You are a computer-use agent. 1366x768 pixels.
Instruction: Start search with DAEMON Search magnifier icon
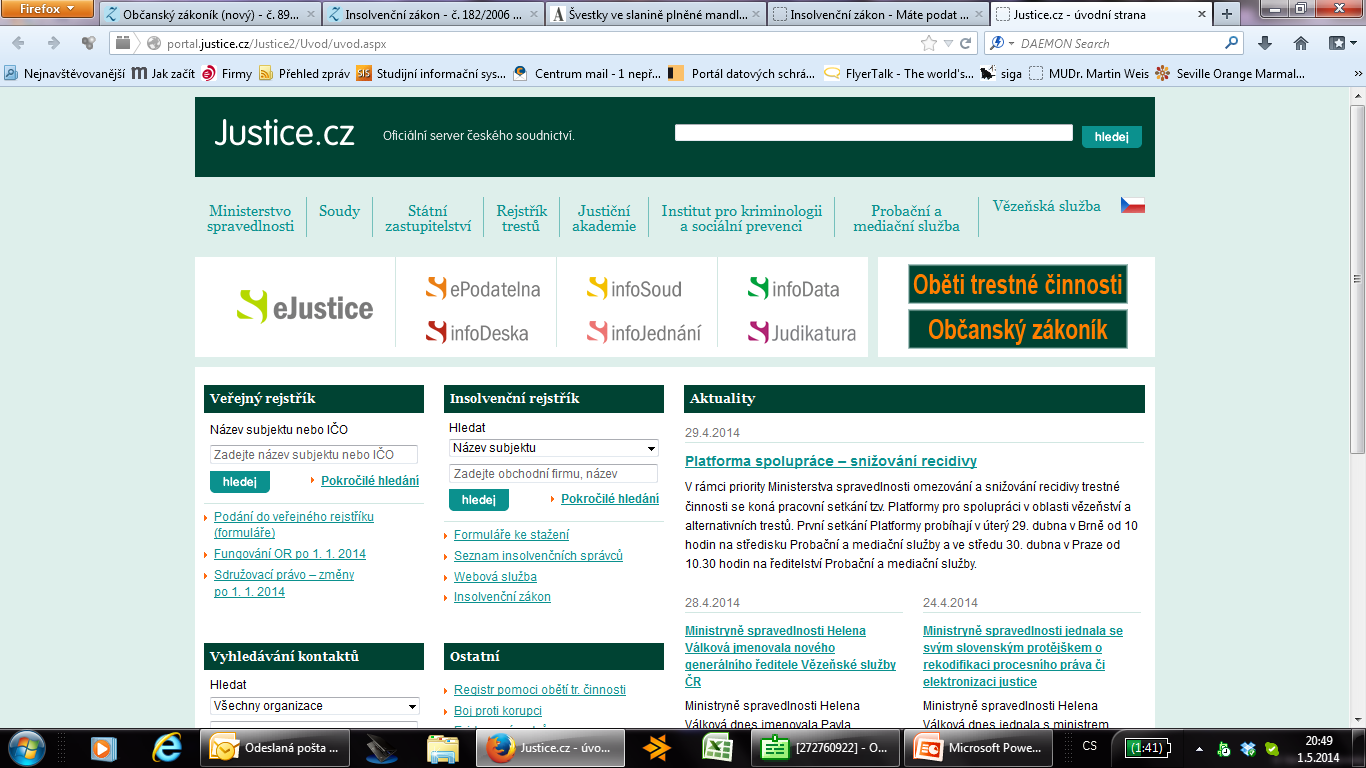(1231, 43)
